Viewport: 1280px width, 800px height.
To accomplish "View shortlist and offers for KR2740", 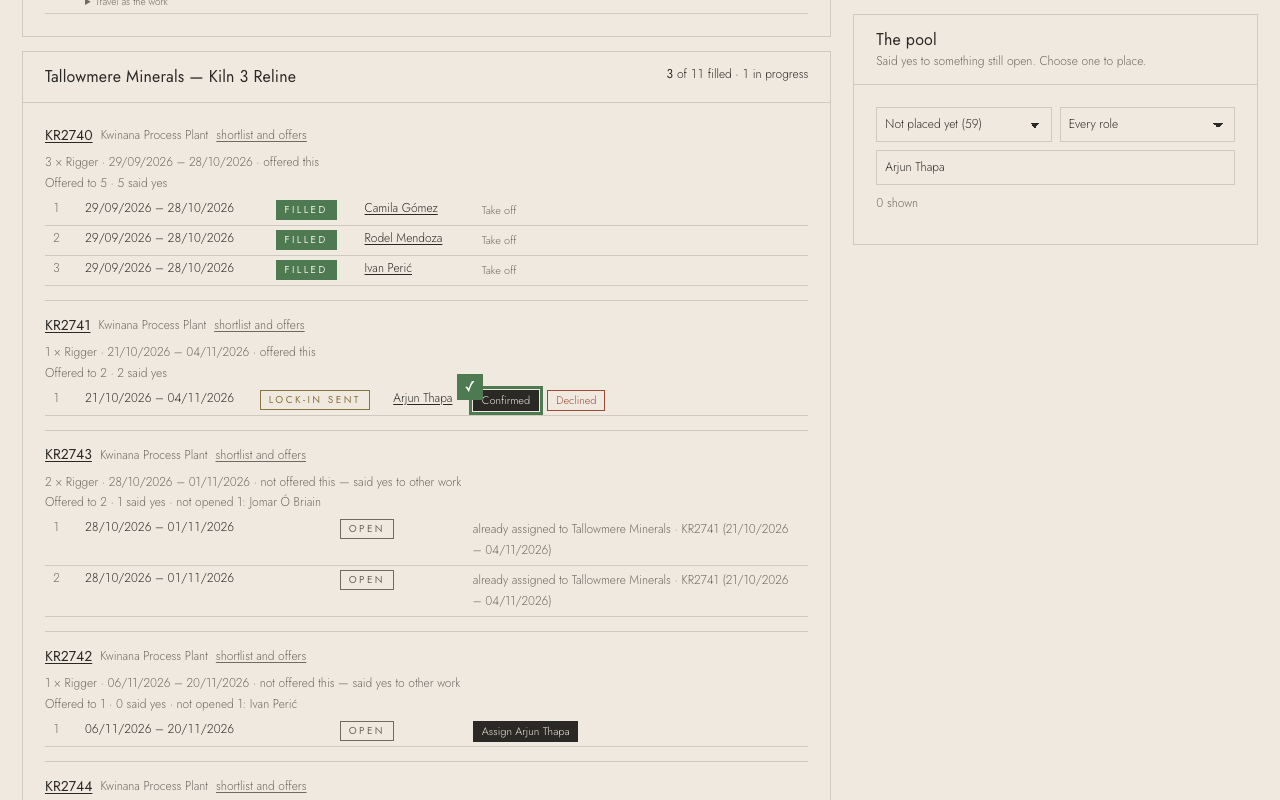I will tap(261, 135).
